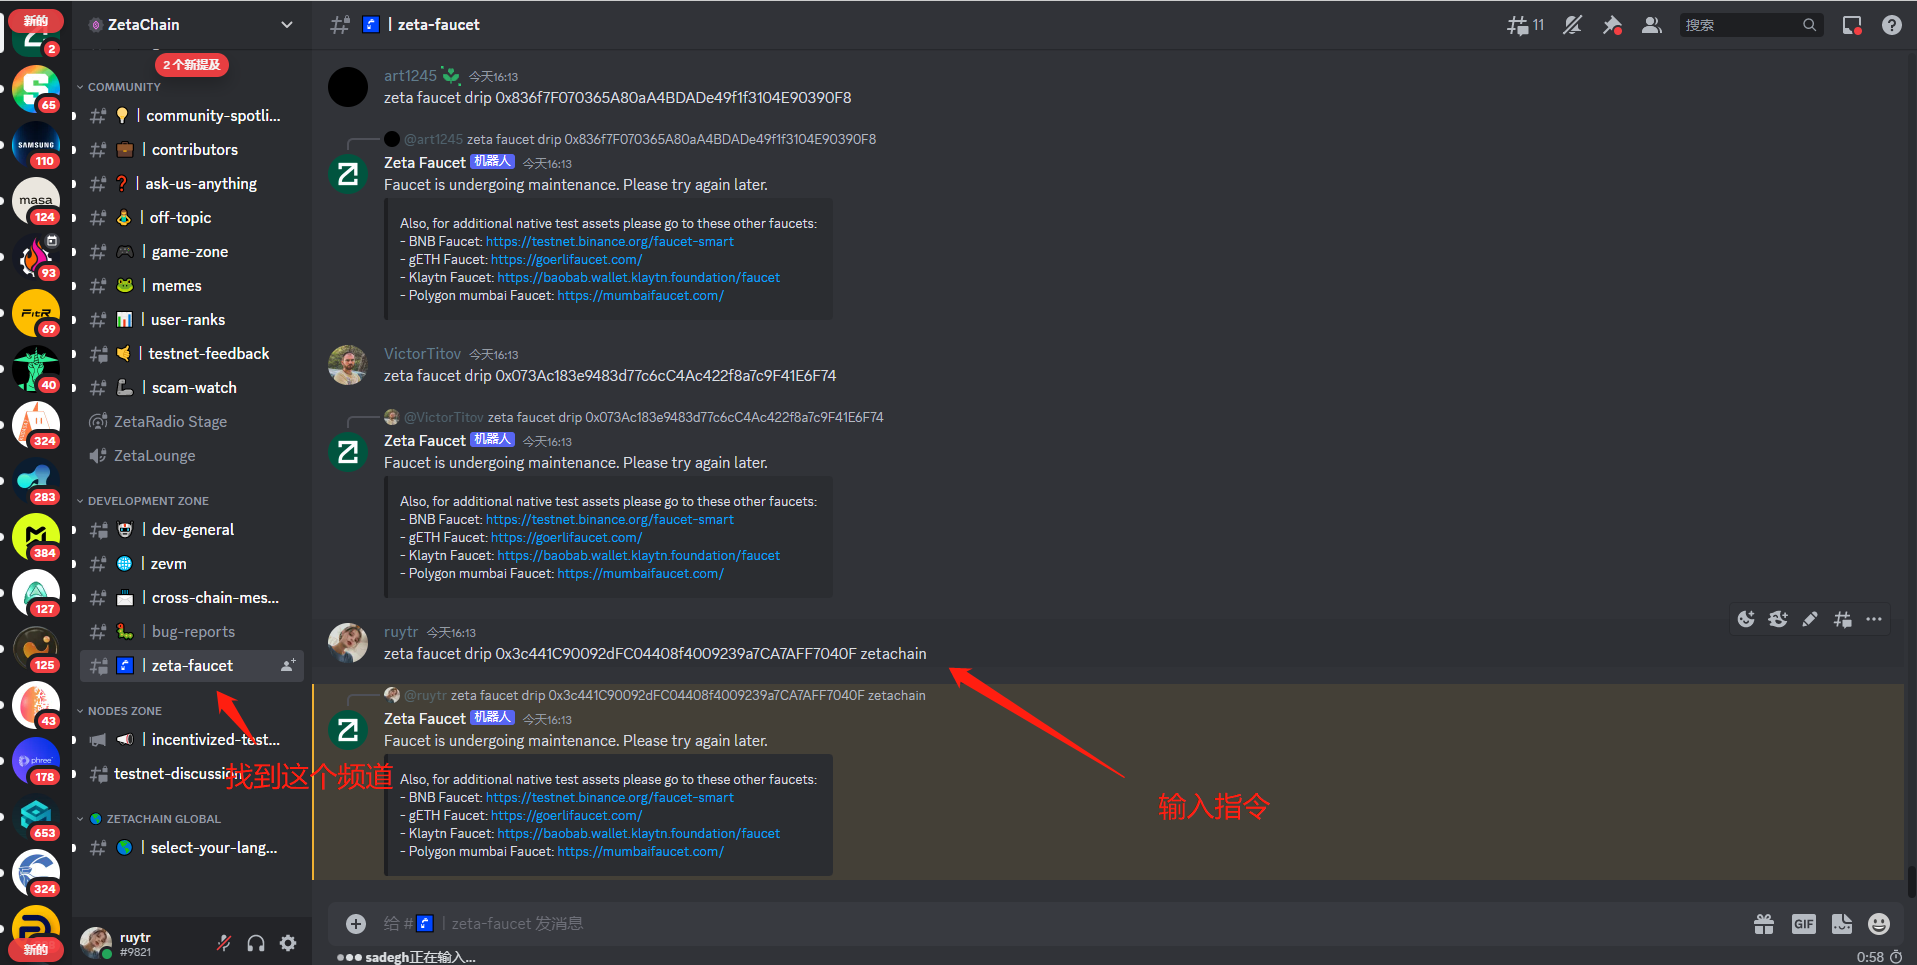Screen dimensions: 1917x965
Task: Create thread icon on ruytr message
Action: 1842,620
